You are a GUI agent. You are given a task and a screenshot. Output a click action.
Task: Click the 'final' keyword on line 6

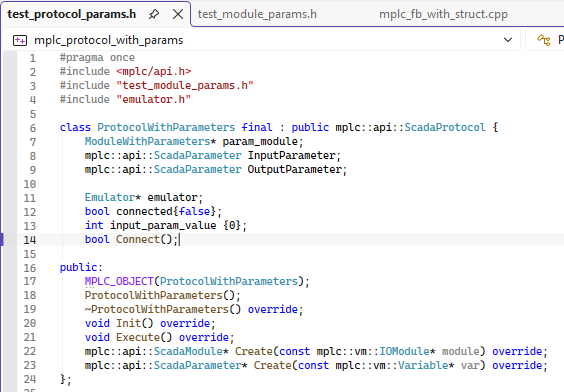pos(257,127)
